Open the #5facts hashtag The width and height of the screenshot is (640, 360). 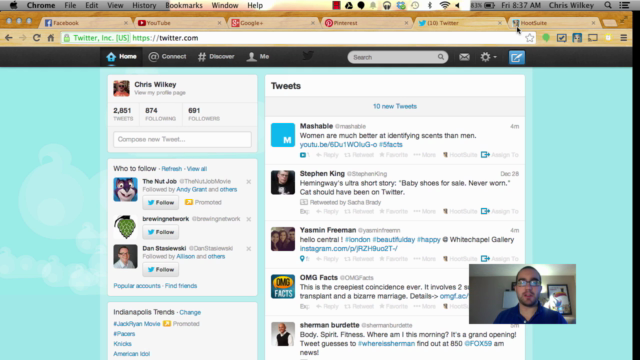click(391, 144)
